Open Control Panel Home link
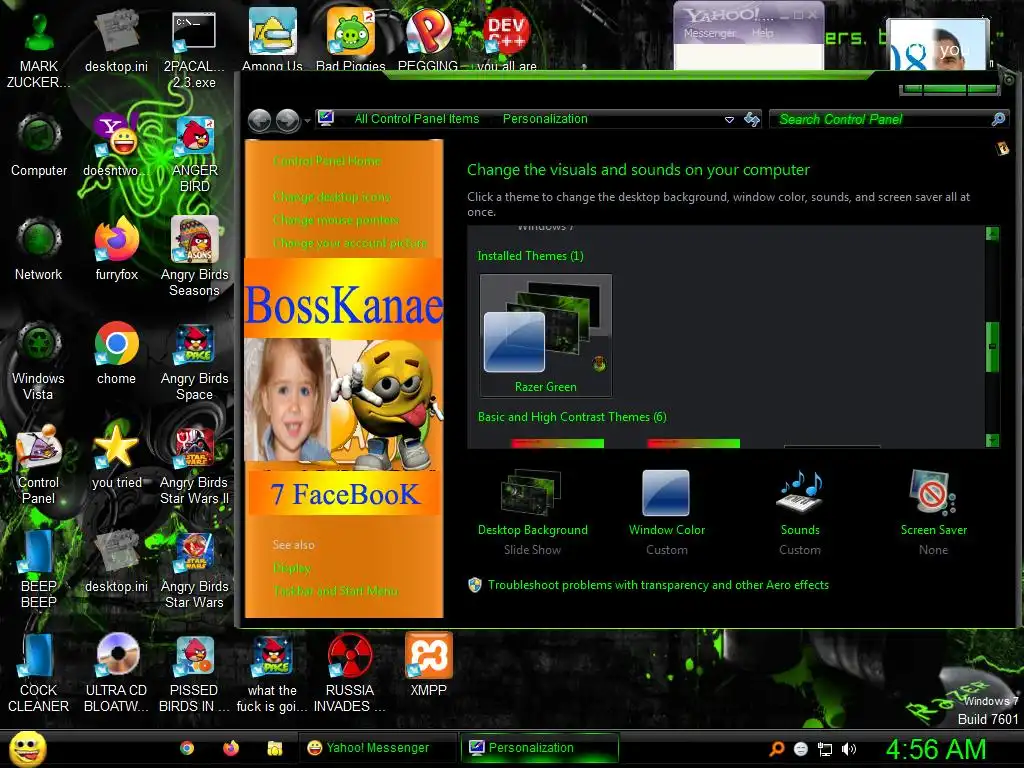Viewport: 1024px width, 768px height. (x=327, y=161)
